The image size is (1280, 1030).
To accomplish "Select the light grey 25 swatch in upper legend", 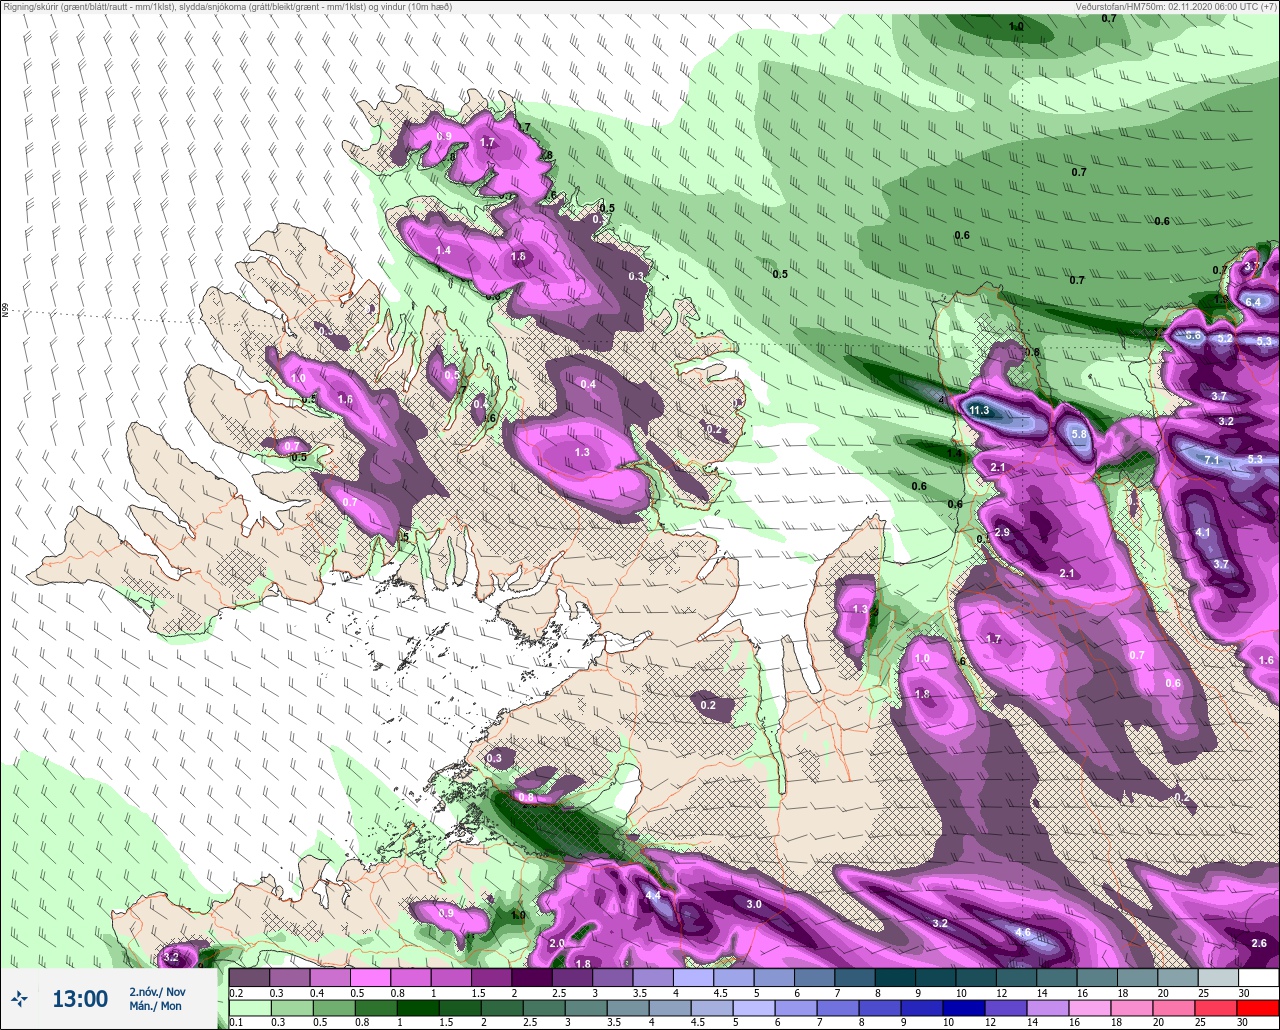I will [1217, 977].
